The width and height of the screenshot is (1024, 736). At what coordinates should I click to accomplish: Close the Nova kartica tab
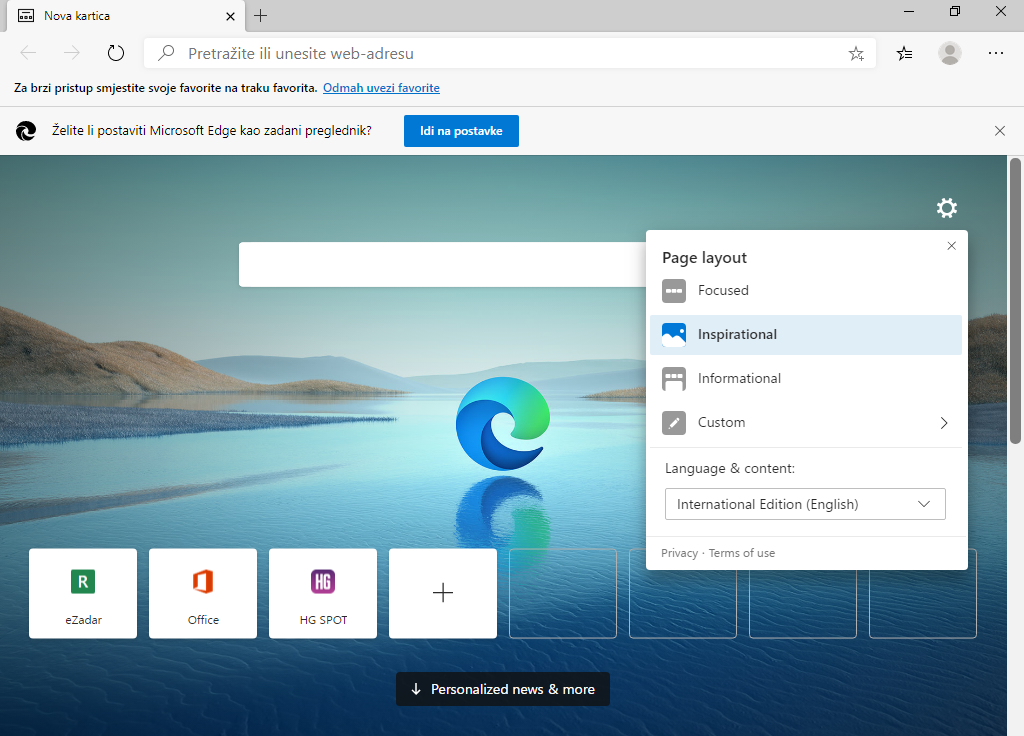click(x=231, y=16)
